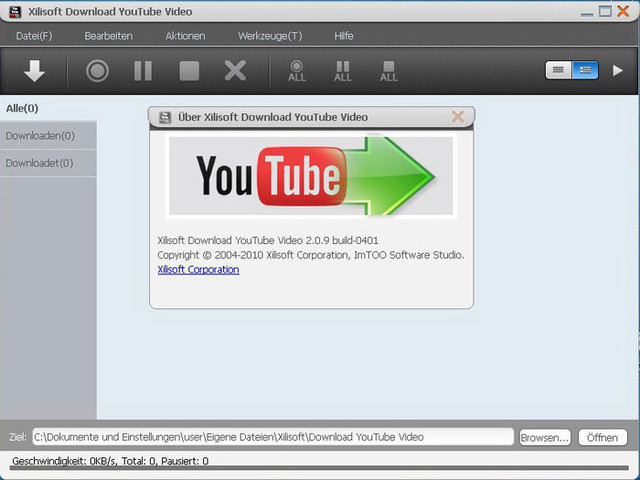Stop all downloads
This screenshot has height=480, width=640.
389,71
